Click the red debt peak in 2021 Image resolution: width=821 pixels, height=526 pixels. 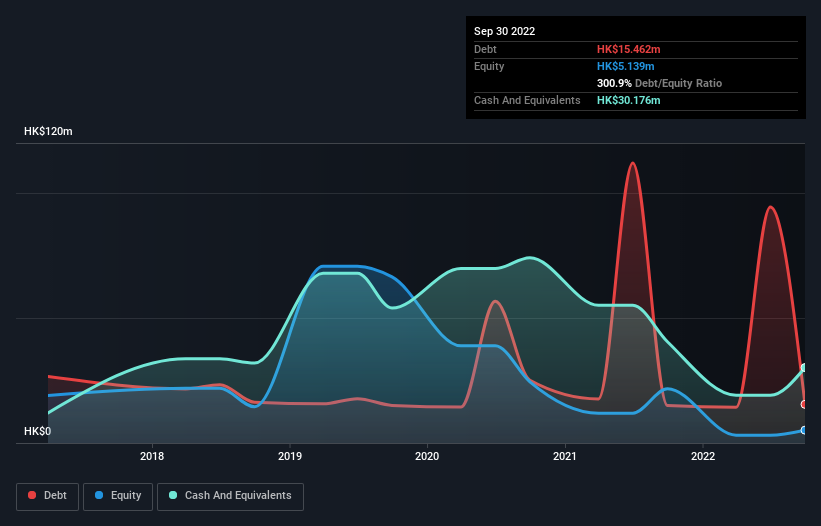(x=633, y=163)
